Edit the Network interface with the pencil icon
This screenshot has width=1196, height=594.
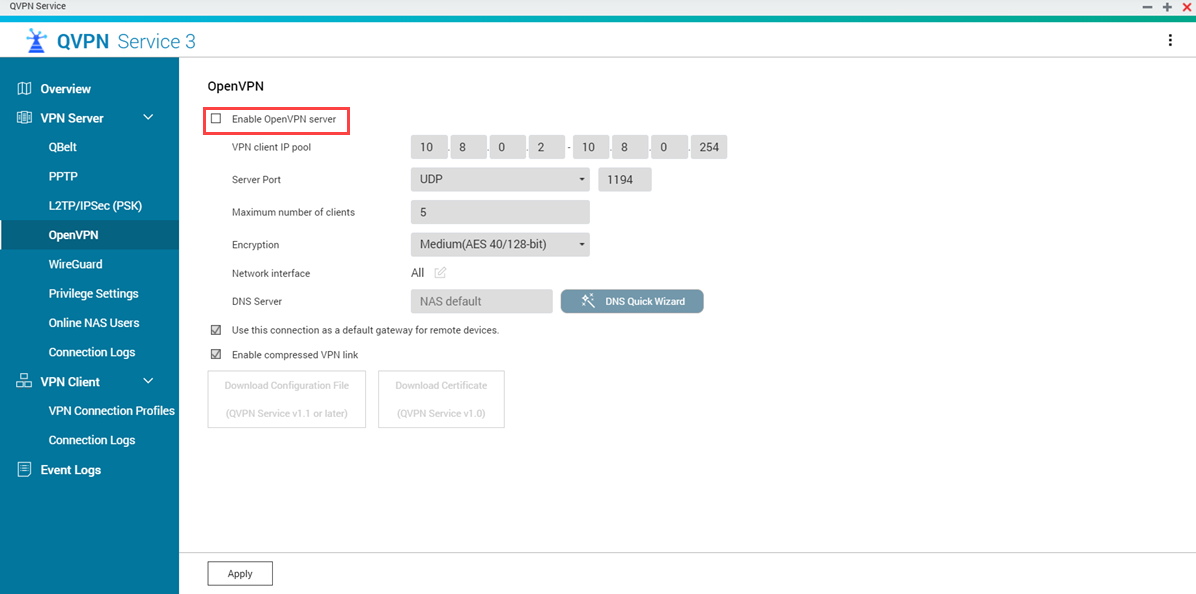pos(440,273)
